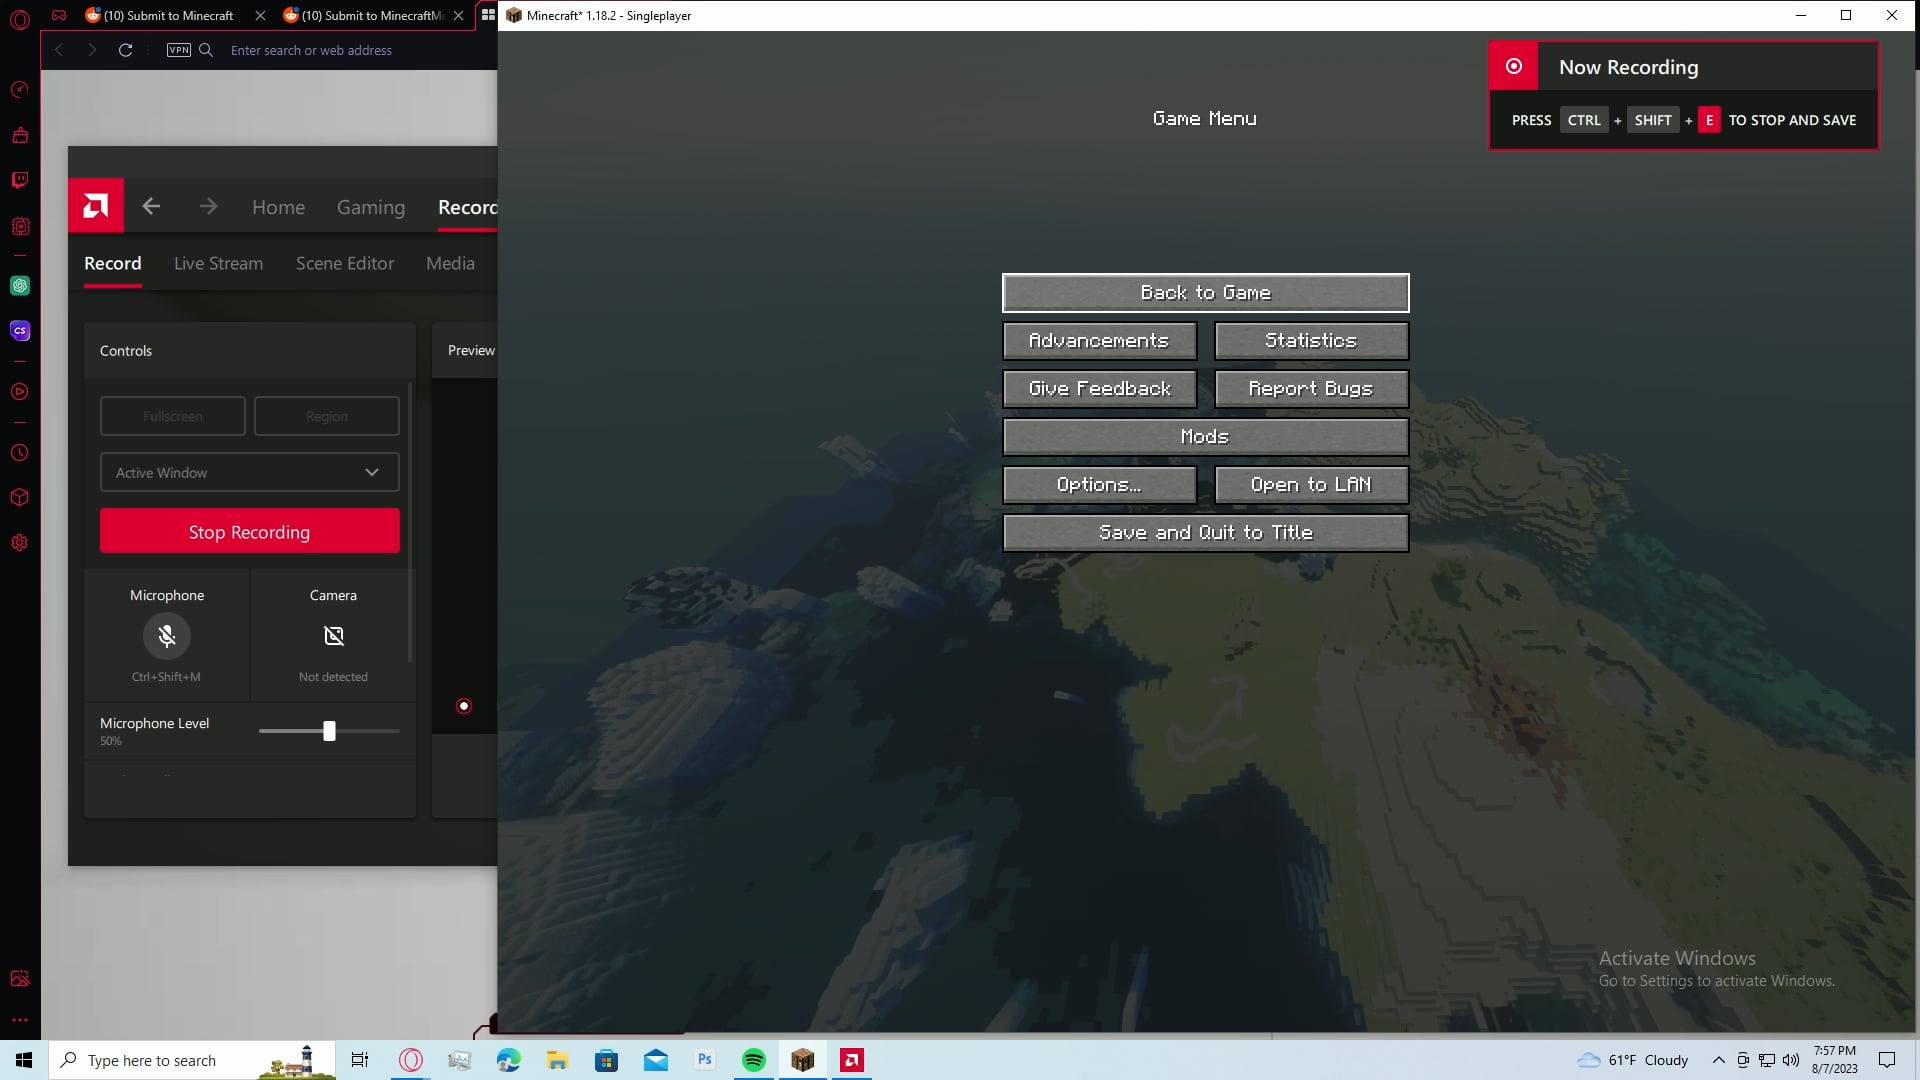Click Stop Recording button

[x=250, y=531]
